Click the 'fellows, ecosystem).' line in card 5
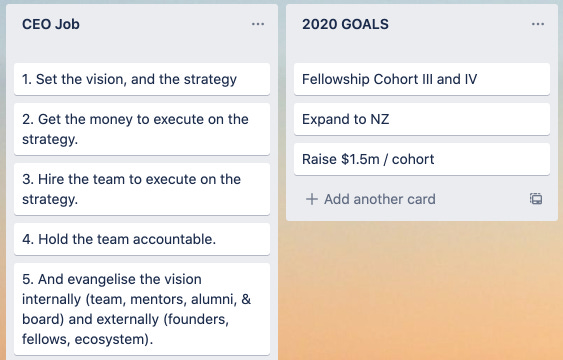The image size is (563, 360). point(87,339)
